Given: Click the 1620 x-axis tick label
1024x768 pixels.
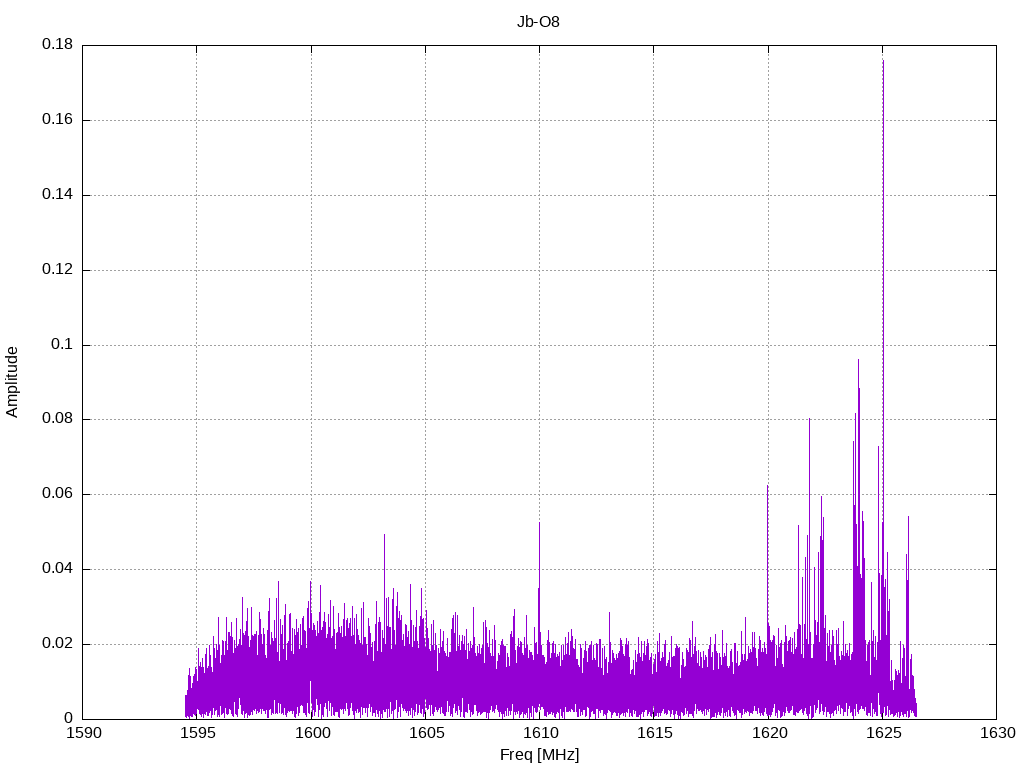Looking at the screenshot, I should click(769, 733).
